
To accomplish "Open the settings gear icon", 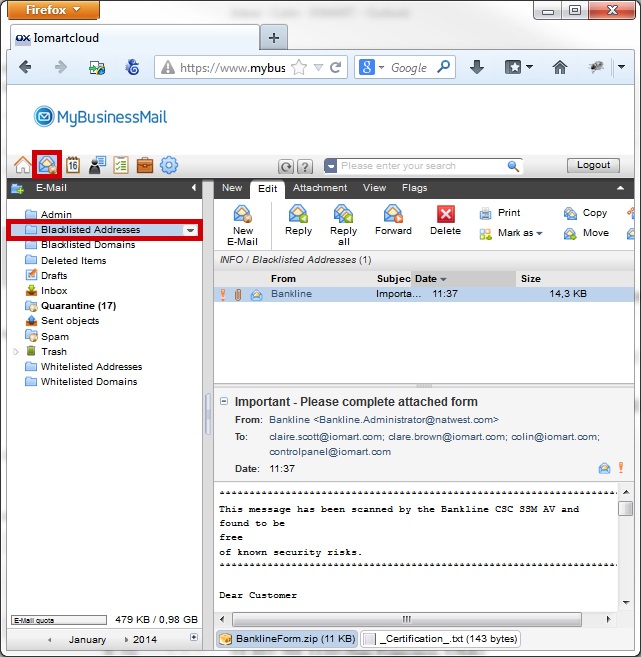I will point(169,166).
